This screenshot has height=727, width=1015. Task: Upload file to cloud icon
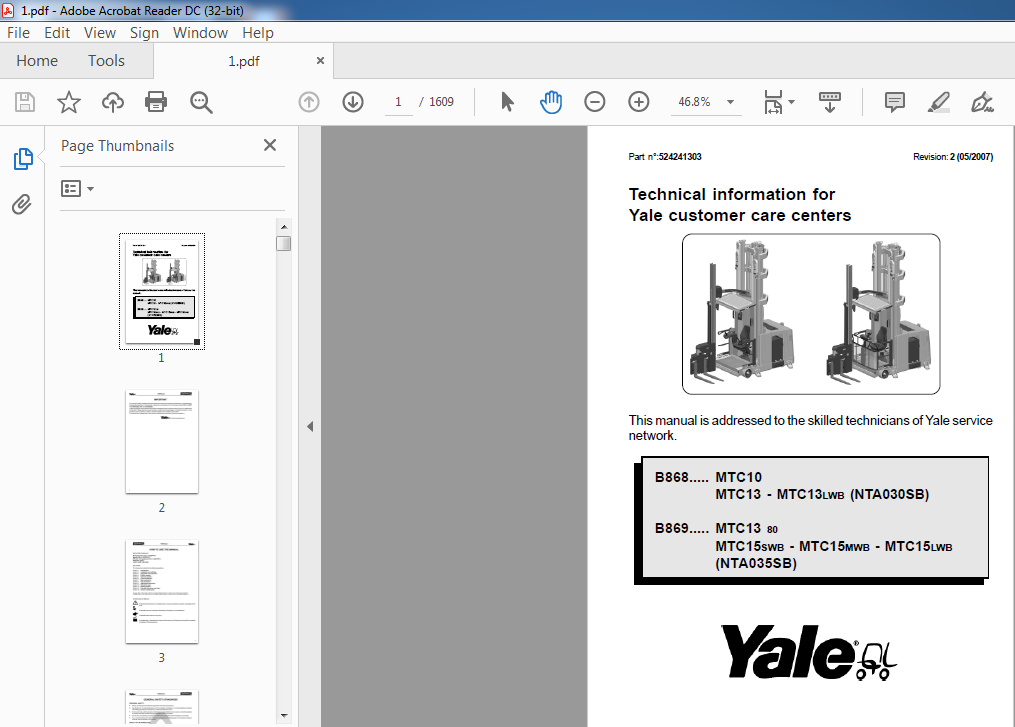click(113, 102)
